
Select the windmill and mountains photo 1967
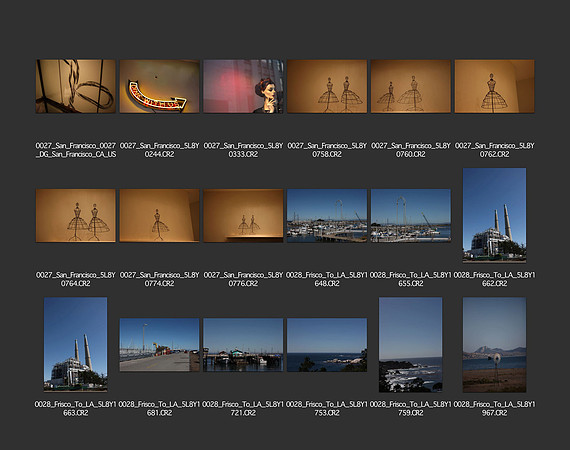pyautogui.click(x=494, y=345)
